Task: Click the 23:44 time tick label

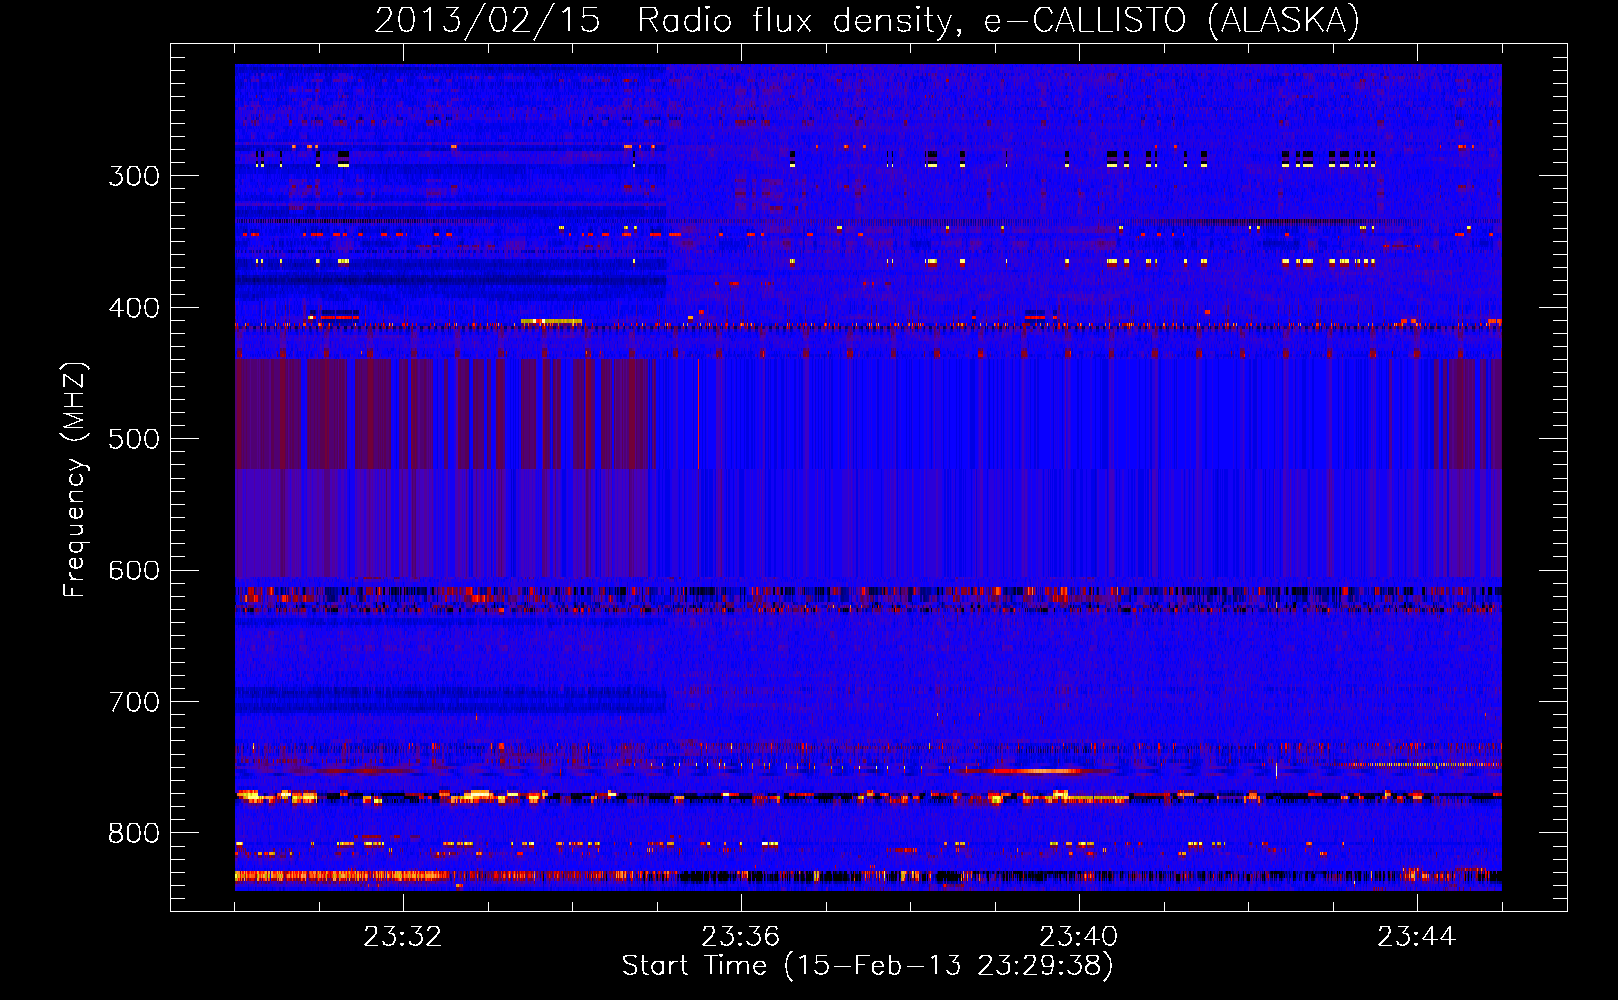Action: (1416, 937)
